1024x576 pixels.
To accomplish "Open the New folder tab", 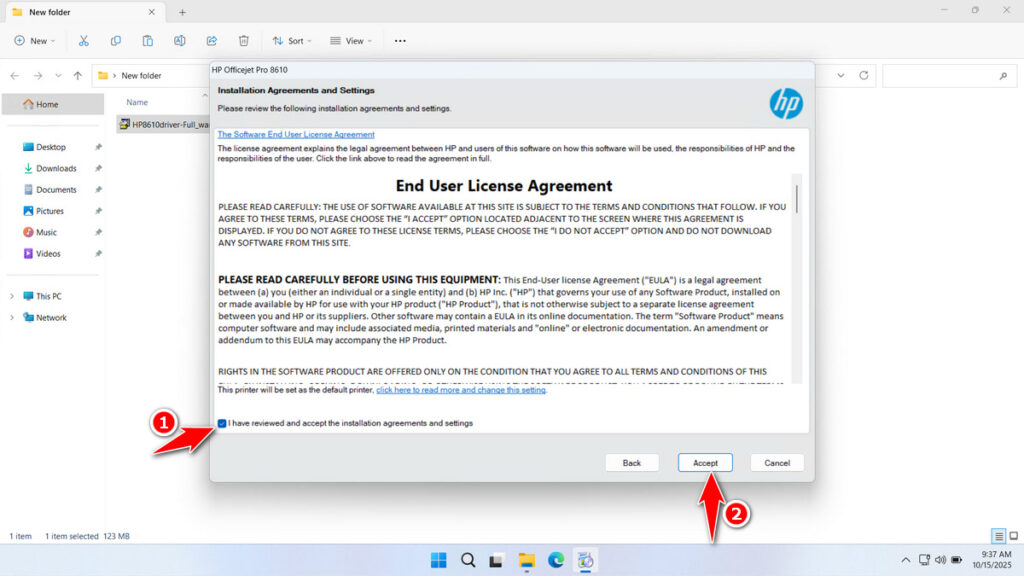I will [84, 12].
